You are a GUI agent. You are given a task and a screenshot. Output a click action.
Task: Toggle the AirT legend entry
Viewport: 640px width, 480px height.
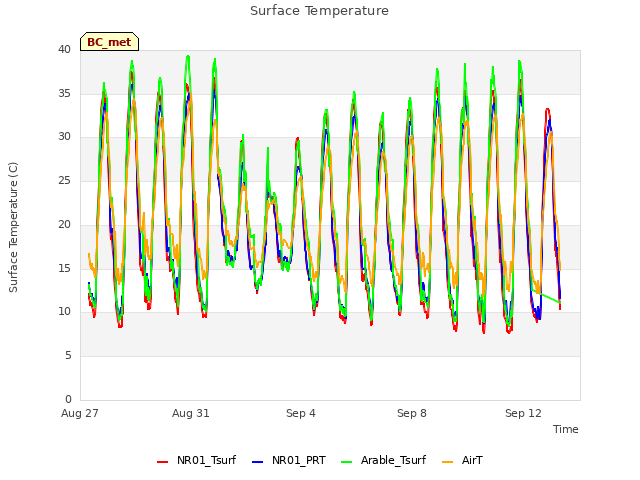click(x=462, y=460)
